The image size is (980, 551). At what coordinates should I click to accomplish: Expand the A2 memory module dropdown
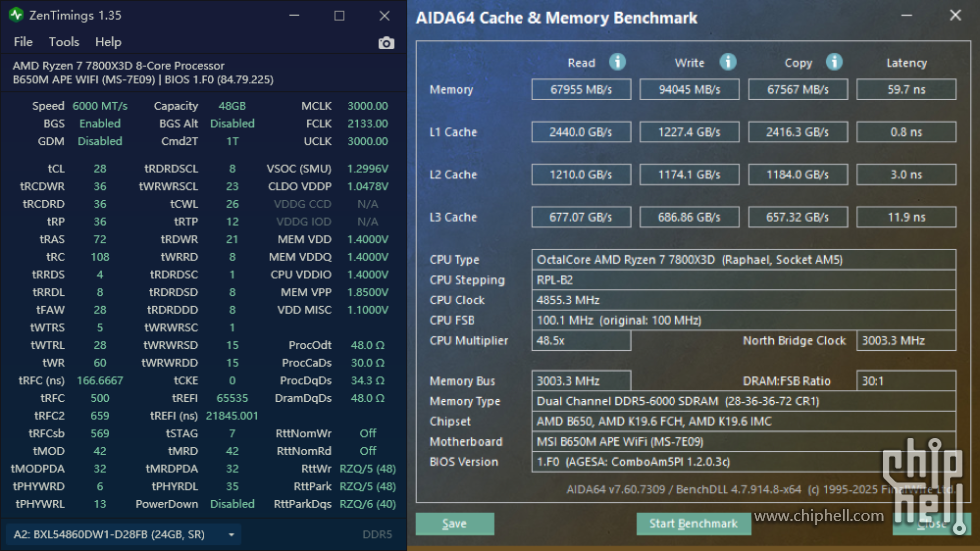pyautogui.click(x=124, y=534)
